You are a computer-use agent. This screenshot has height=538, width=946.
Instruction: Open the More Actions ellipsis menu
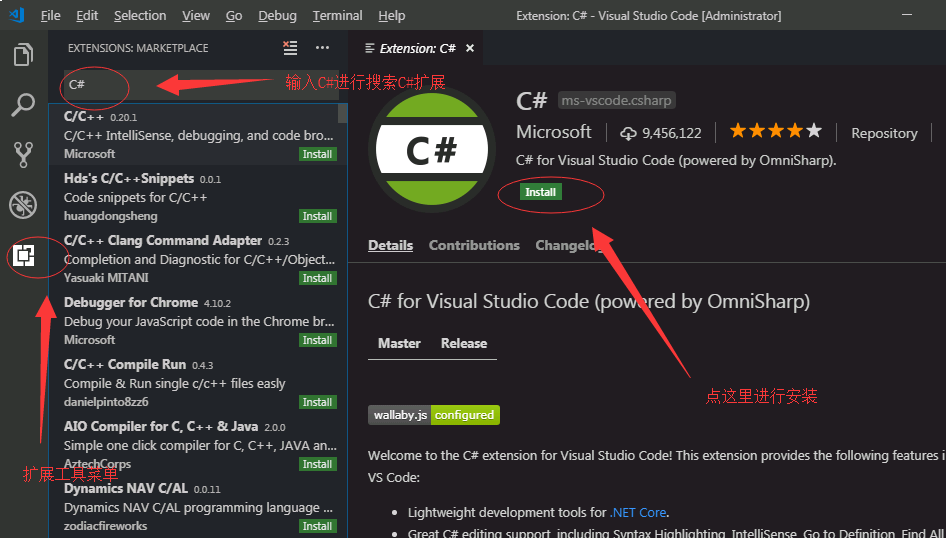coord(322,48)
